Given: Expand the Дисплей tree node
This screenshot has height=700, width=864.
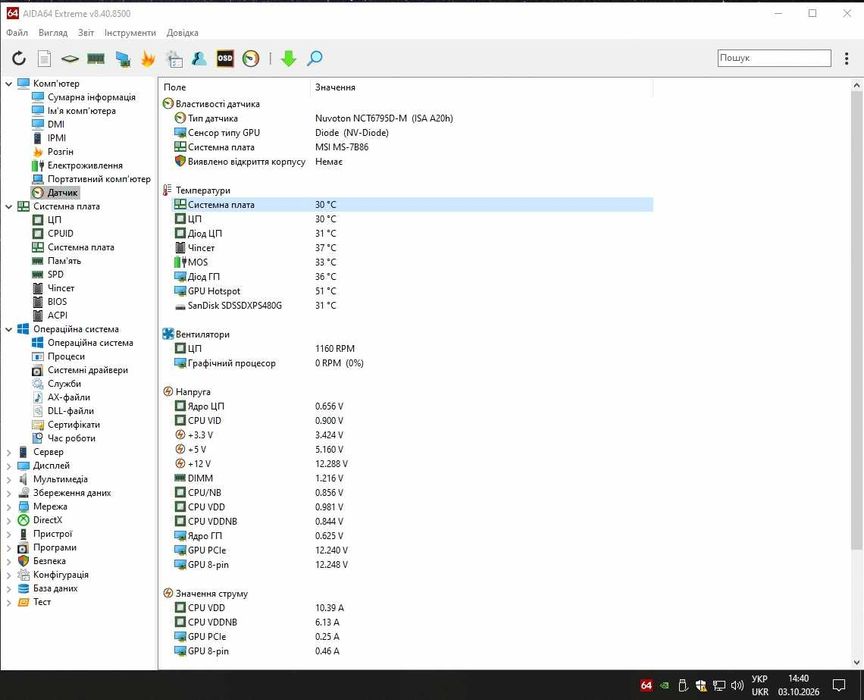Looking at the screenshot, I should coord(9,466).
